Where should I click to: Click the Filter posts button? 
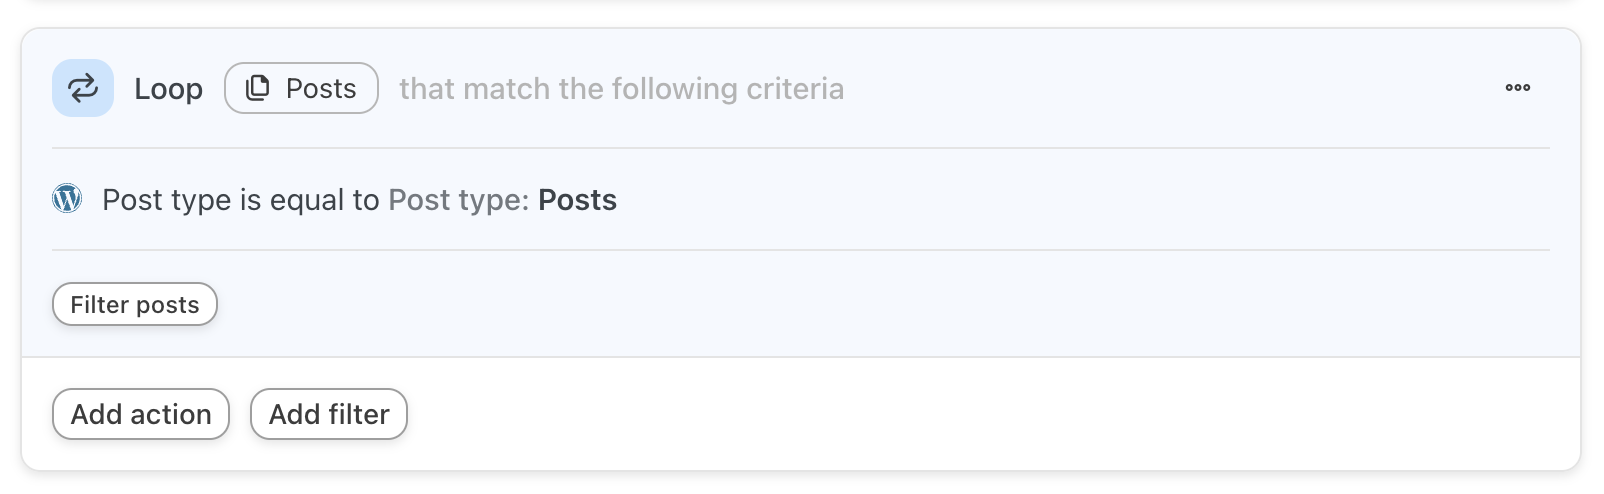tap(135, 304)
